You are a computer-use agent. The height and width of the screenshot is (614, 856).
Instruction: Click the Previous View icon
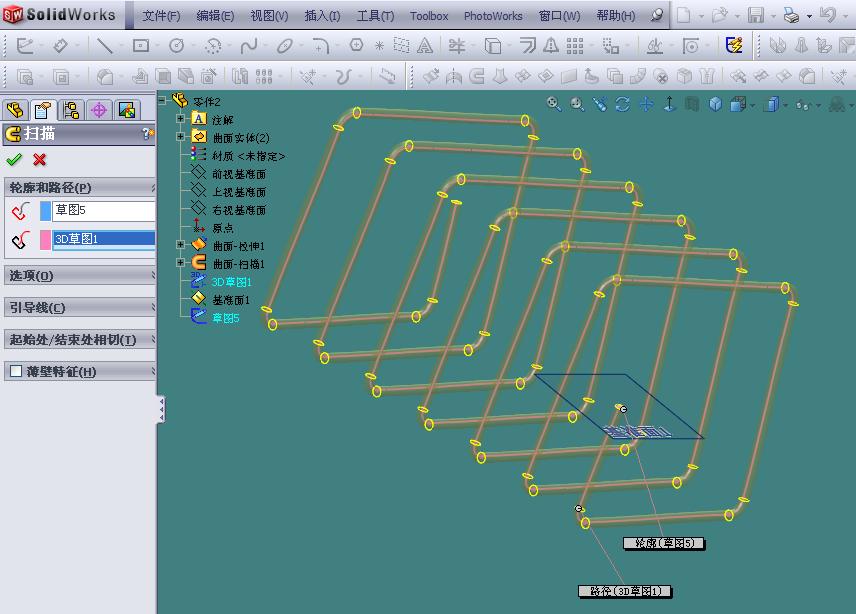pyautogui.click(x=599, y=103)
